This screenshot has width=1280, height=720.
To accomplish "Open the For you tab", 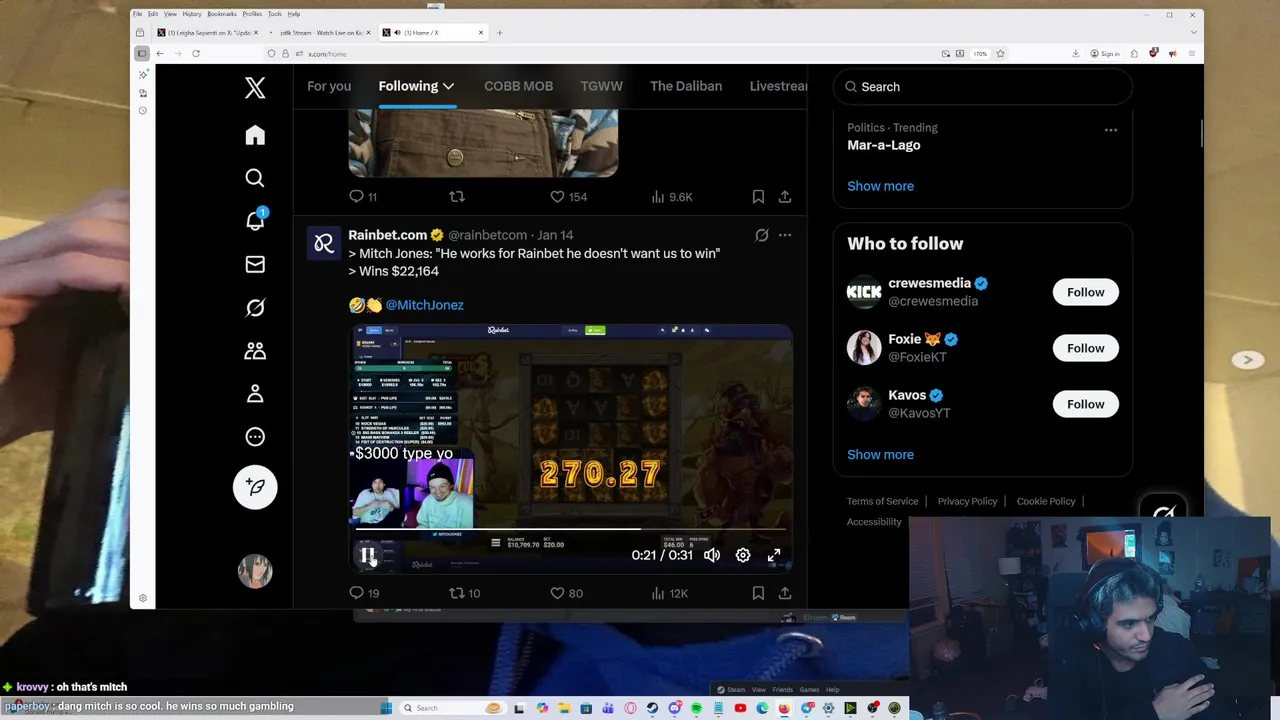I will click(x=329, y=86).
